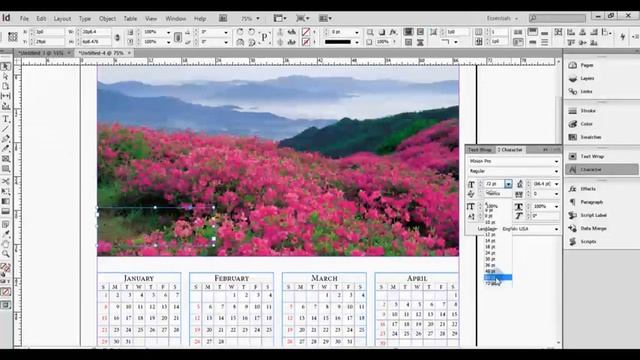Open the Layout menu
This screenshot has height=360, width=640.
(62, 19)
